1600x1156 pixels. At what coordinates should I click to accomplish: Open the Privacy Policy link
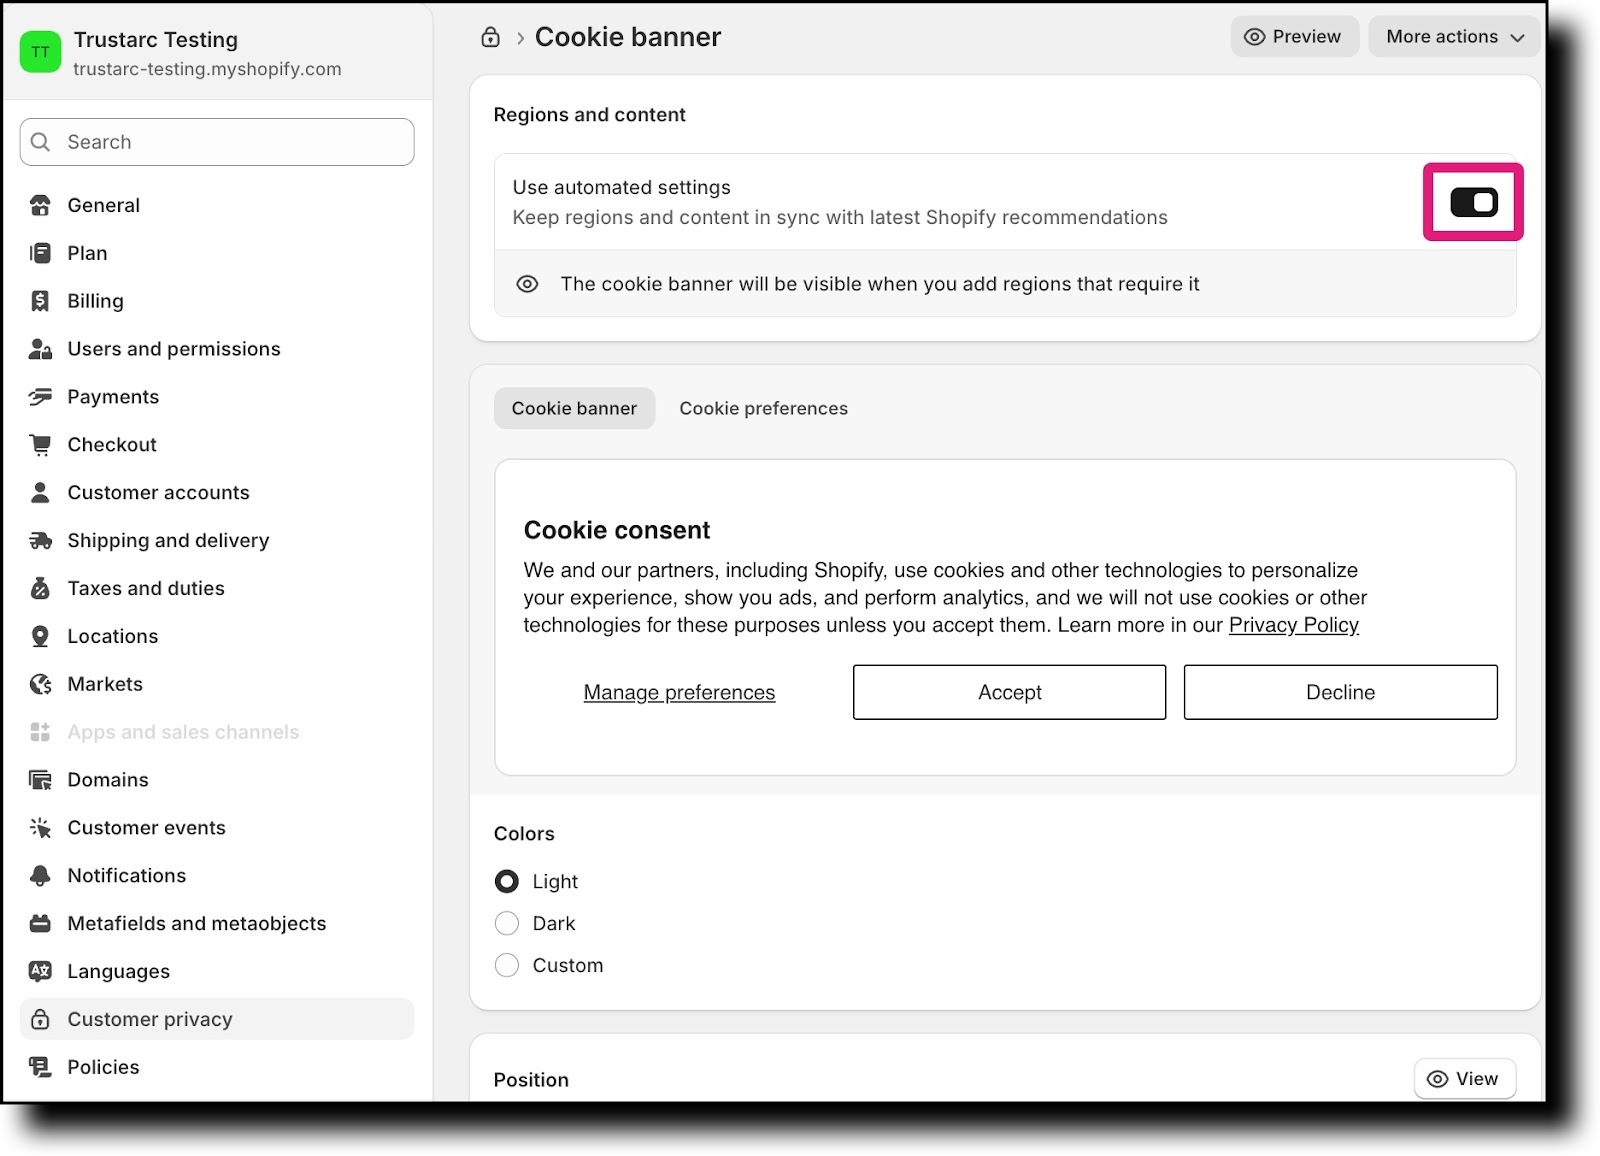pos(1293,625)
